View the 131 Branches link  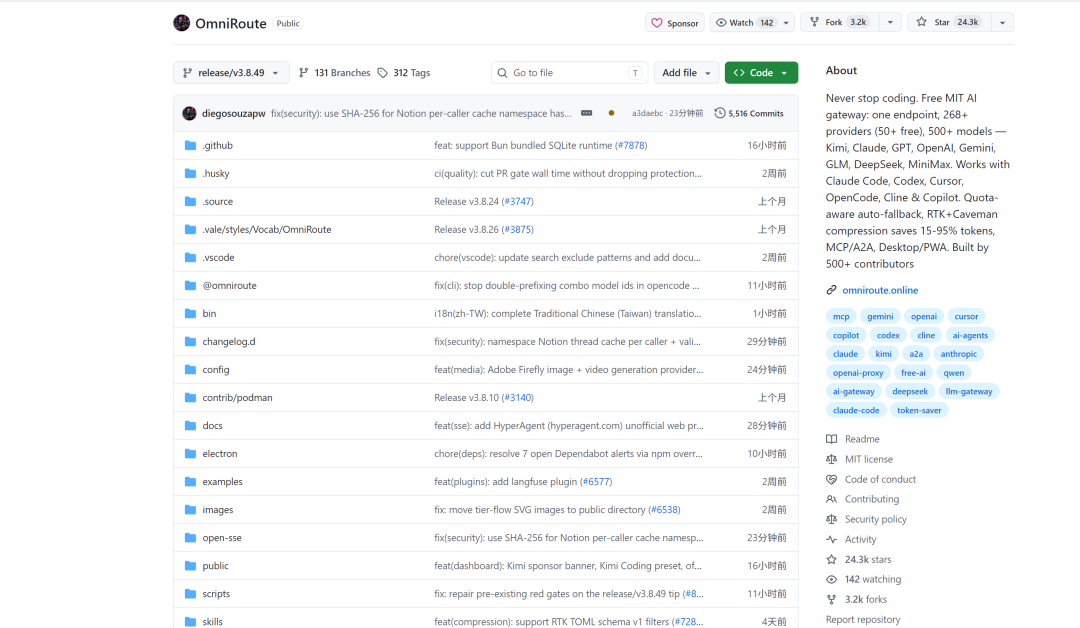click(335, 72)
